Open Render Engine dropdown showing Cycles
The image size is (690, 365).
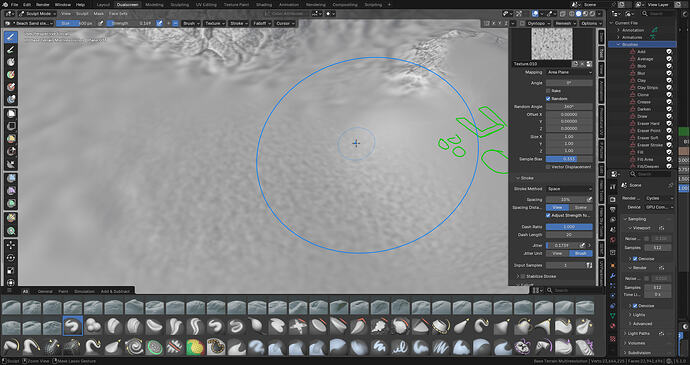(659, 198)
